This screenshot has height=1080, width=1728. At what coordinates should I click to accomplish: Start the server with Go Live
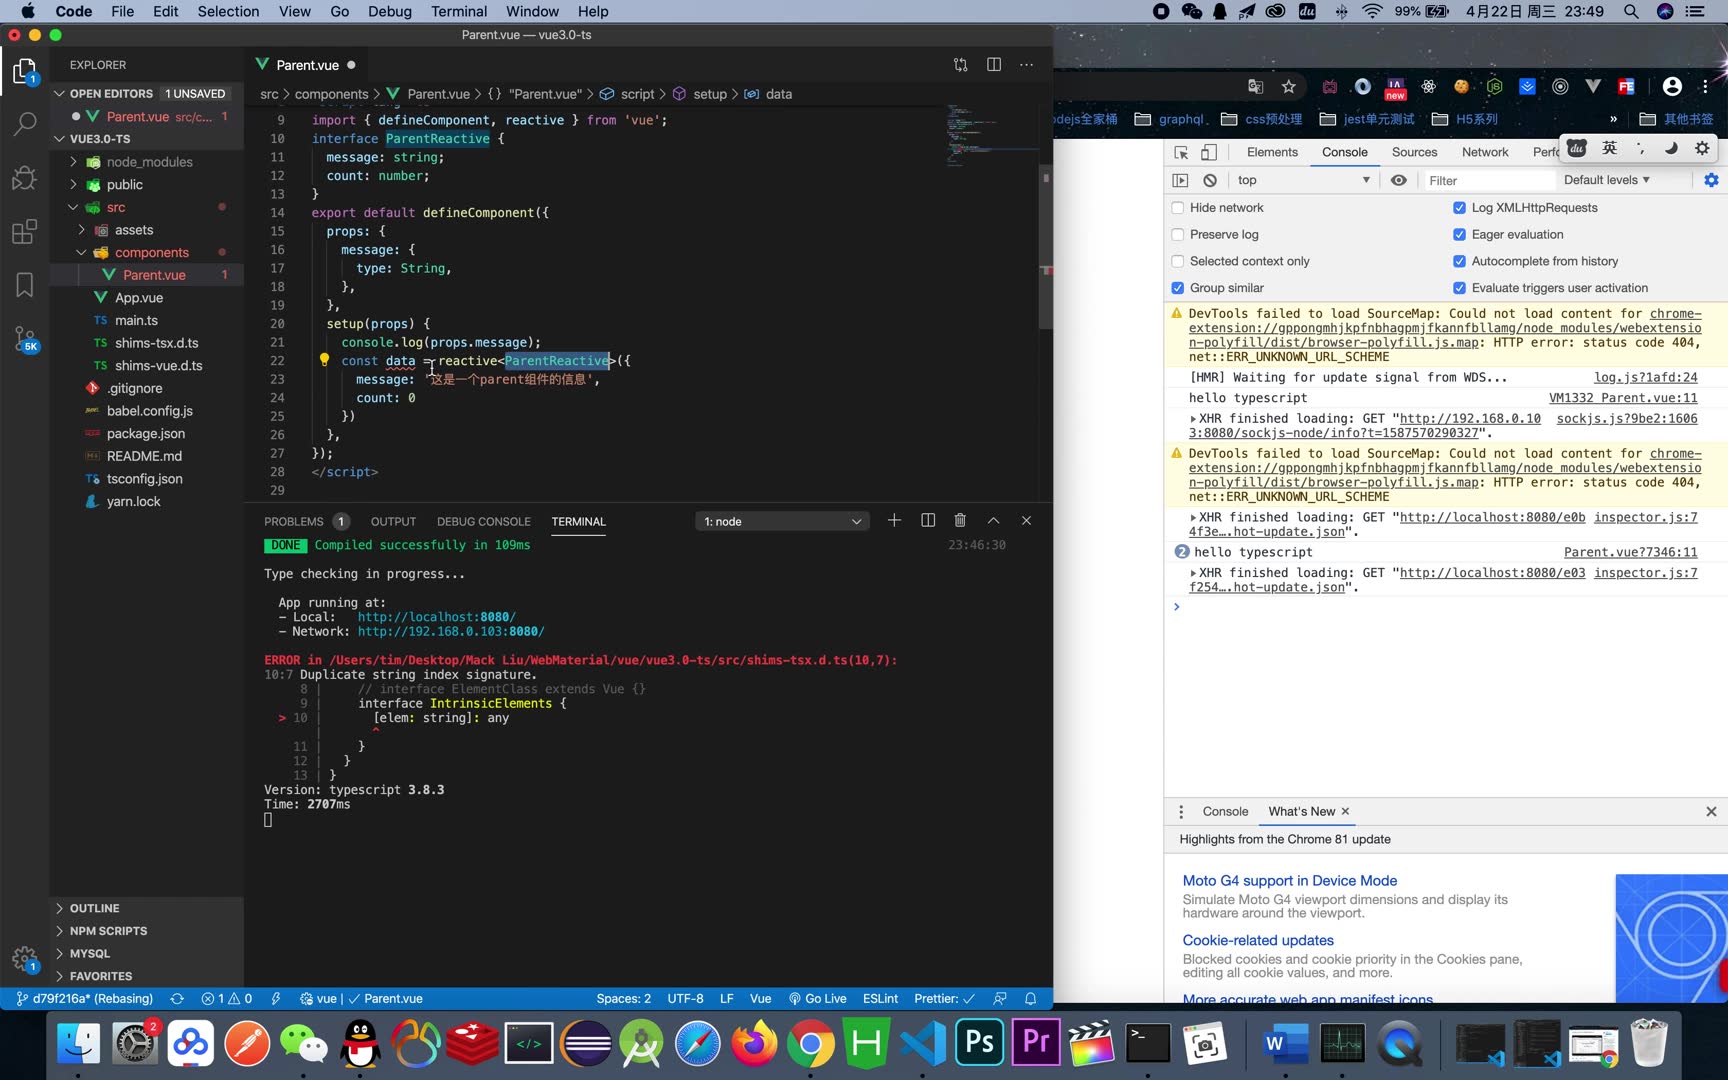818,998
